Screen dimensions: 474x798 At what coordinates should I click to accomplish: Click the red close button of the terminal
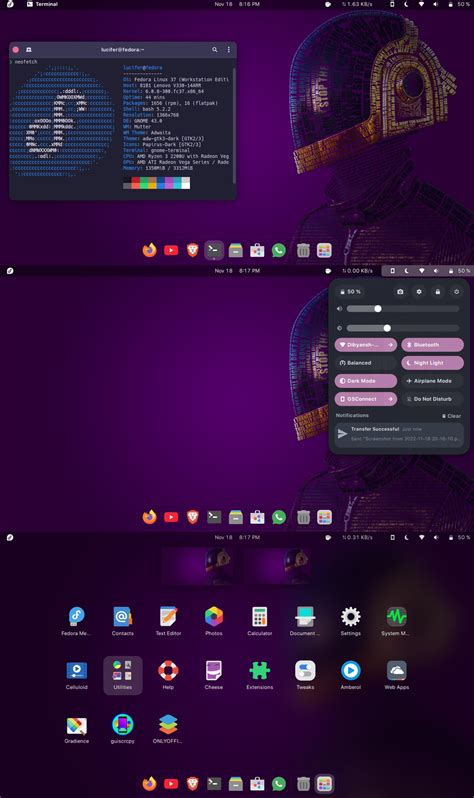(x=16, y=49)
